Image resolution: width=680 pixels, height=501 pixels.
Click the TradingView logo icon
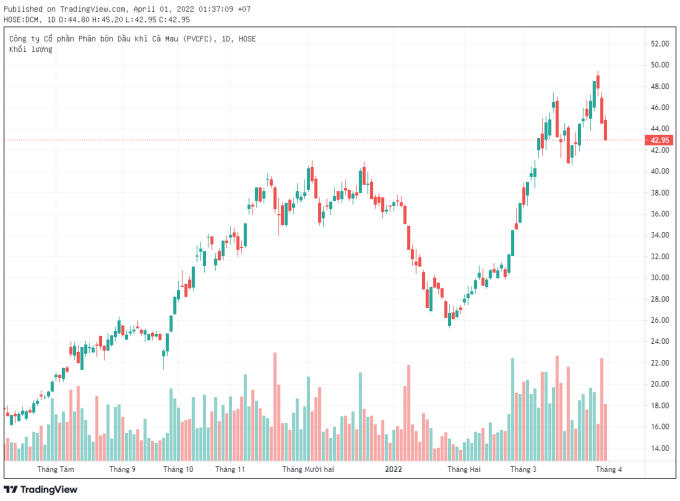point(11,489)
